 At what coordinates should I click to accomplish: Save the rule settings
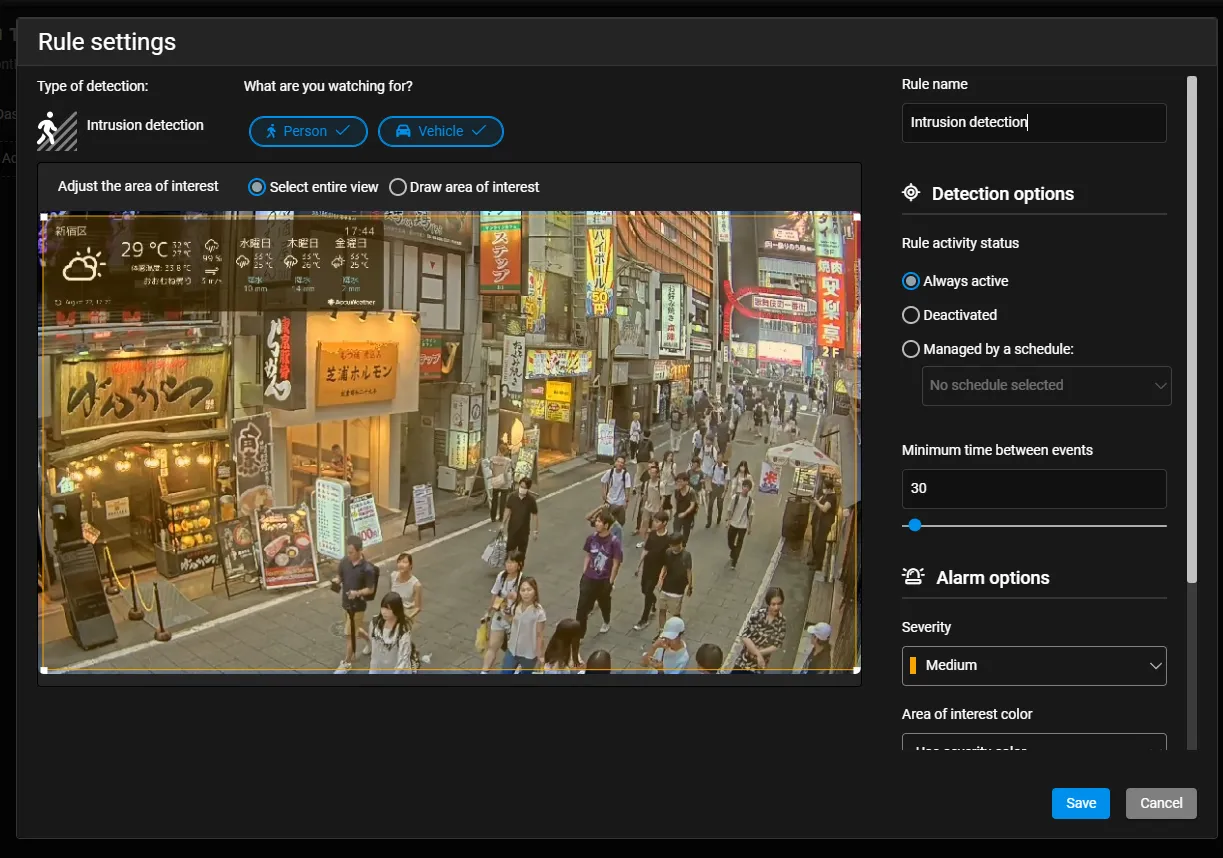coord(1081,803)
